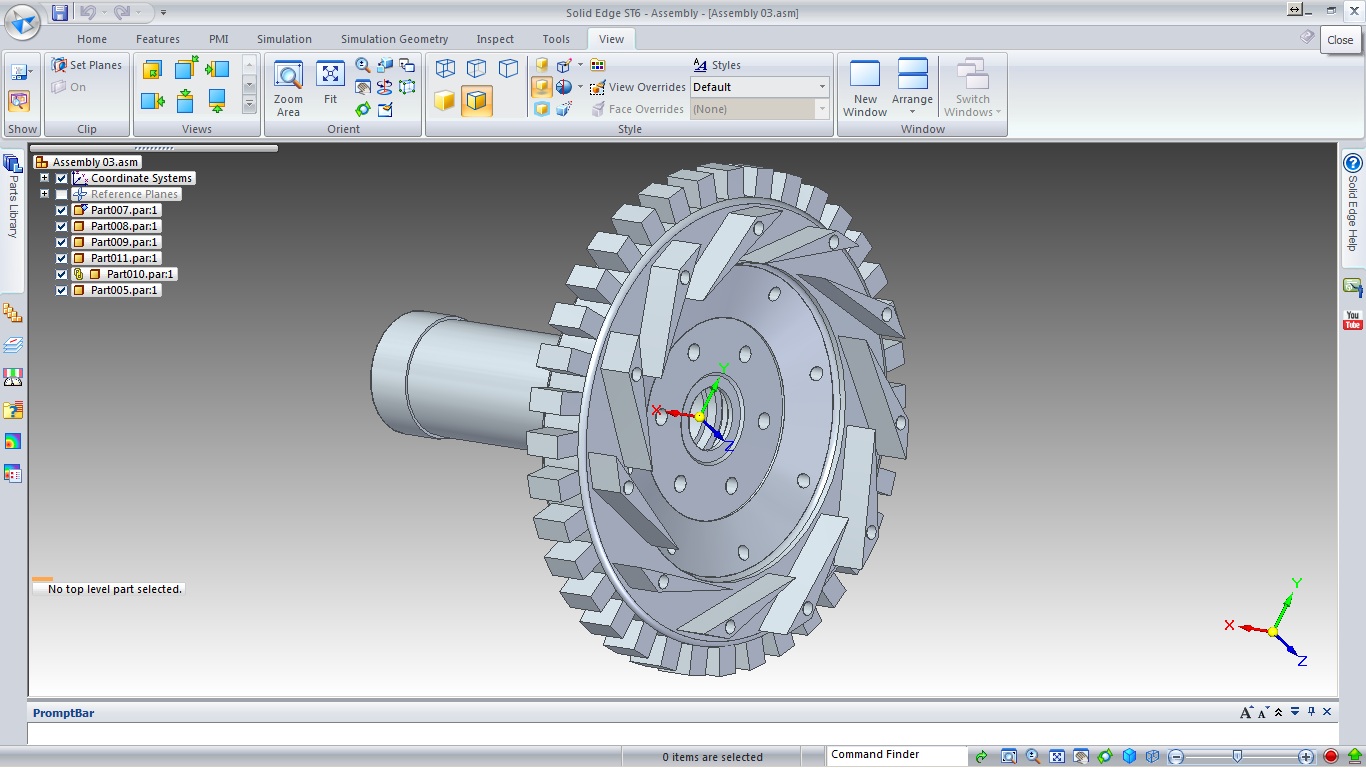Fit the model to the window
Screen dimensions: 1366x768
tap(330, 84)
